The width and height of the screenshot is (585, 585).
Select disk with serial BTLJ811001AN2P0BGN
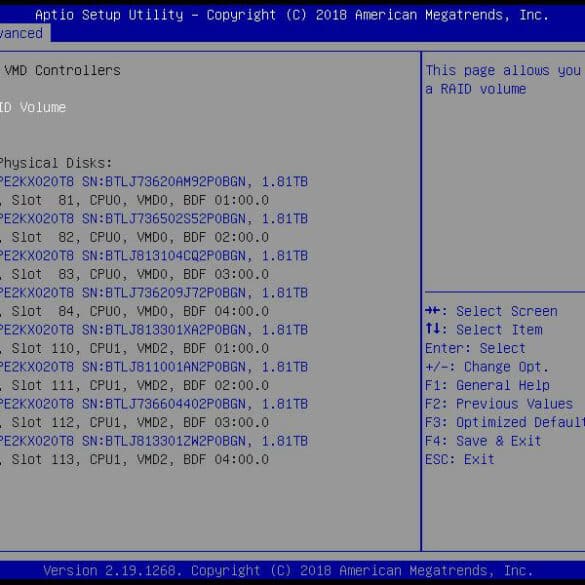[154, 367]
